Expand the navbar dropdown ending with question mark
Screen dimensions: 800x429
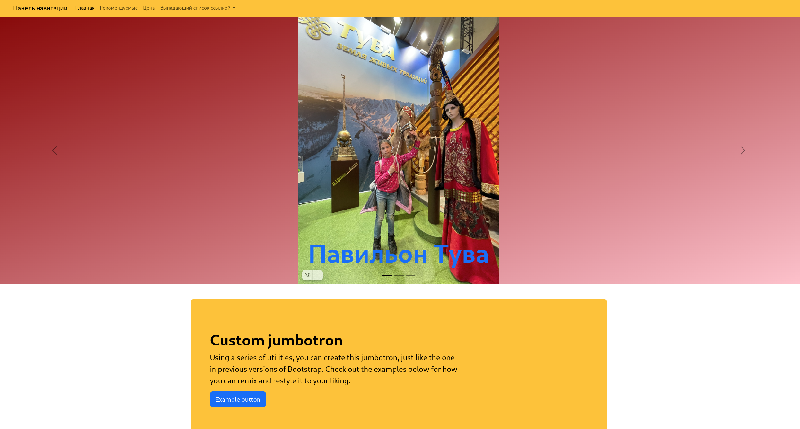click(198, 8)
